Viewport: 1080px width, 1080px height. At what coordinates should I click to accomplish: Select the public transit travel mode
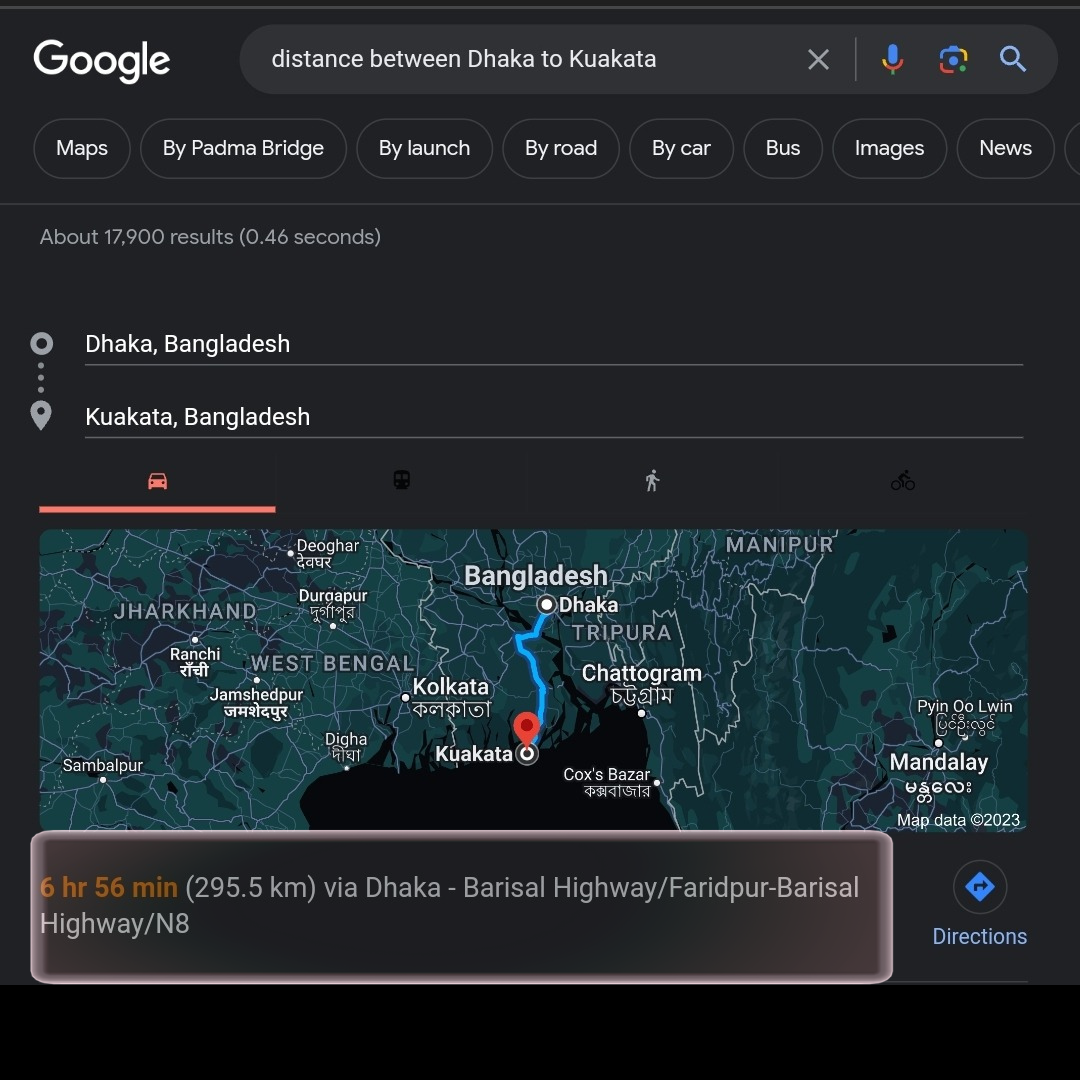402,480
